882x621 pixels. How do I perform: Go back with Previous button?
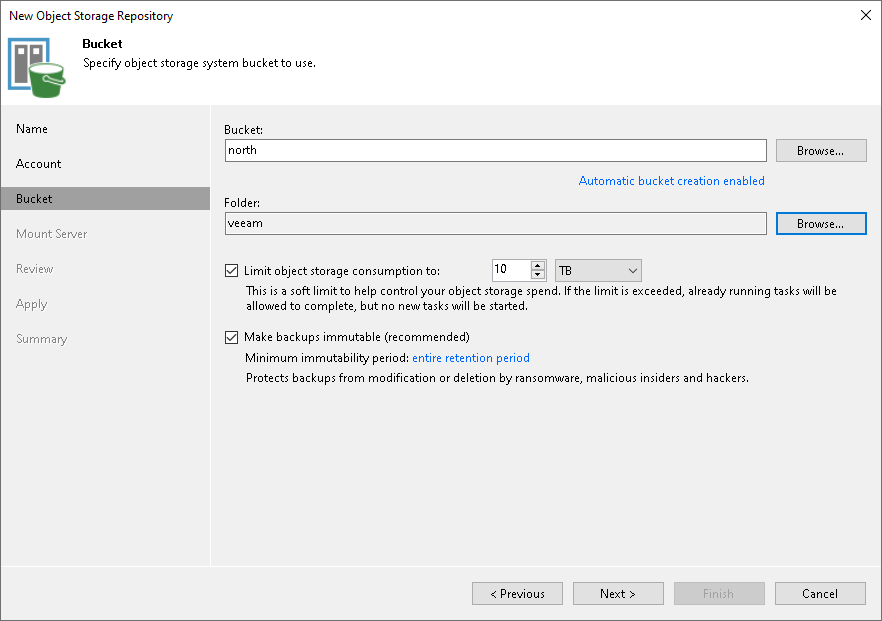point(517,594)
